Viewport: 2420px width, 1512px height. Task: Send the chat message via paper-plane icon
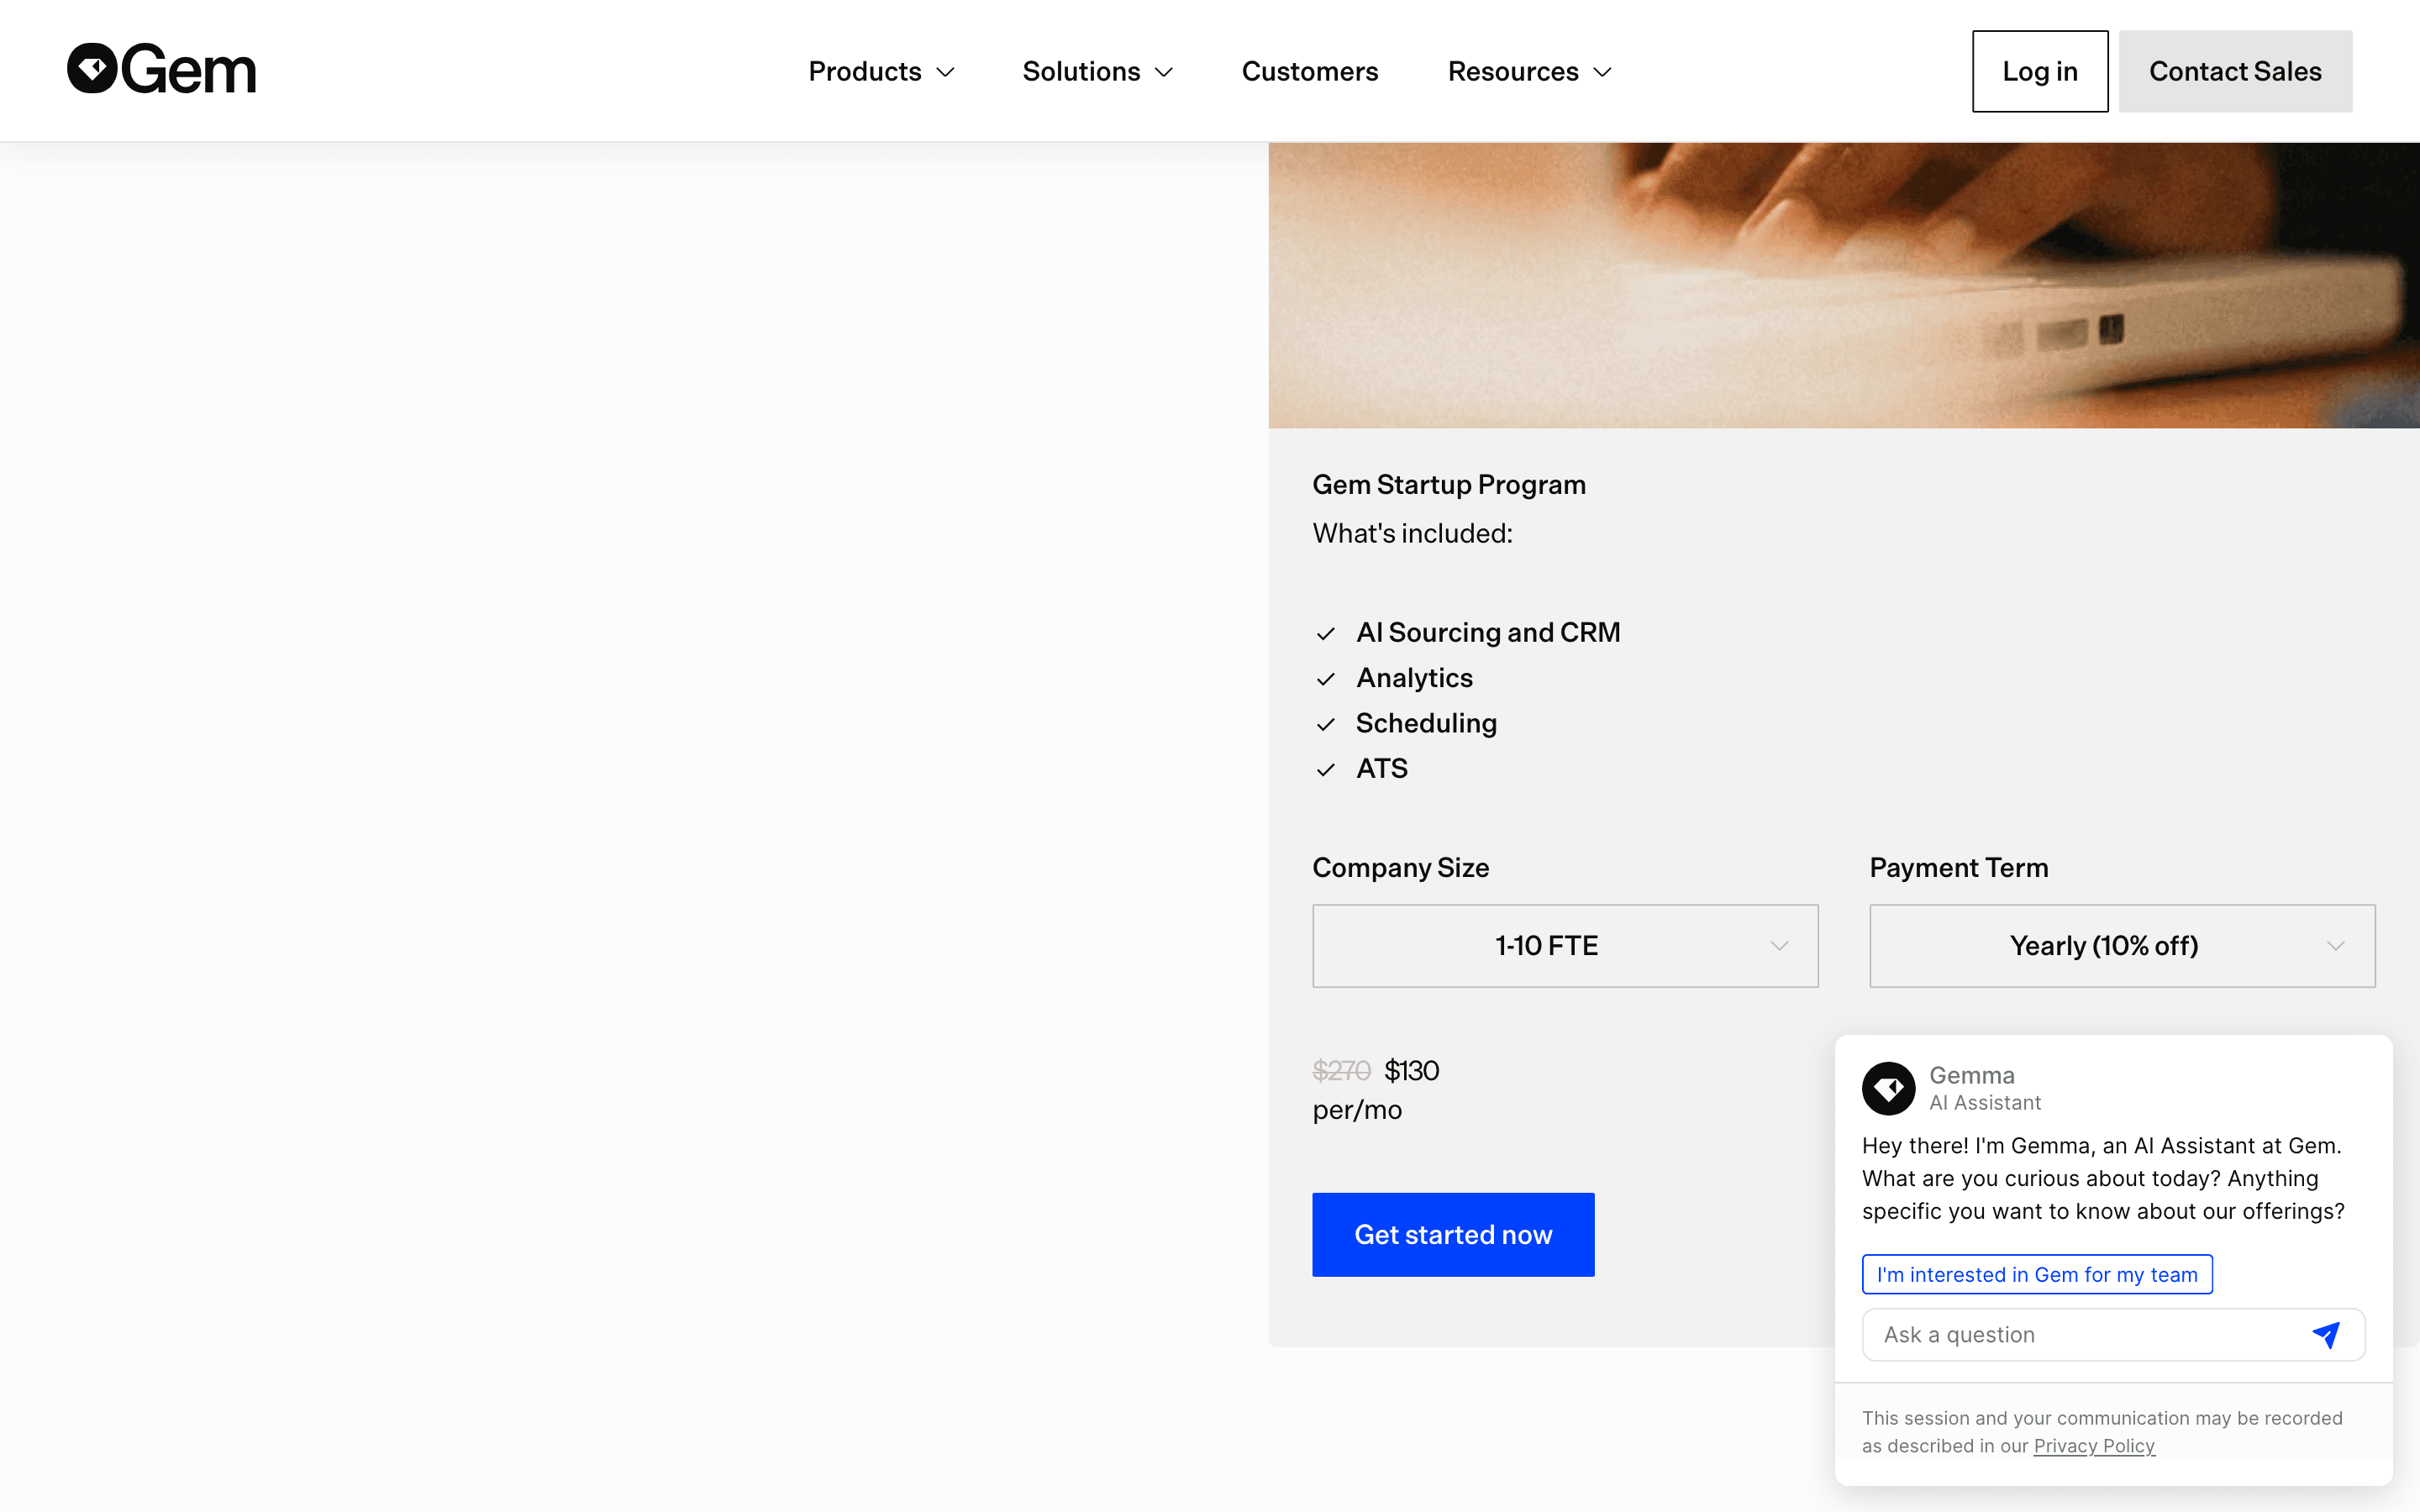2326,1334
